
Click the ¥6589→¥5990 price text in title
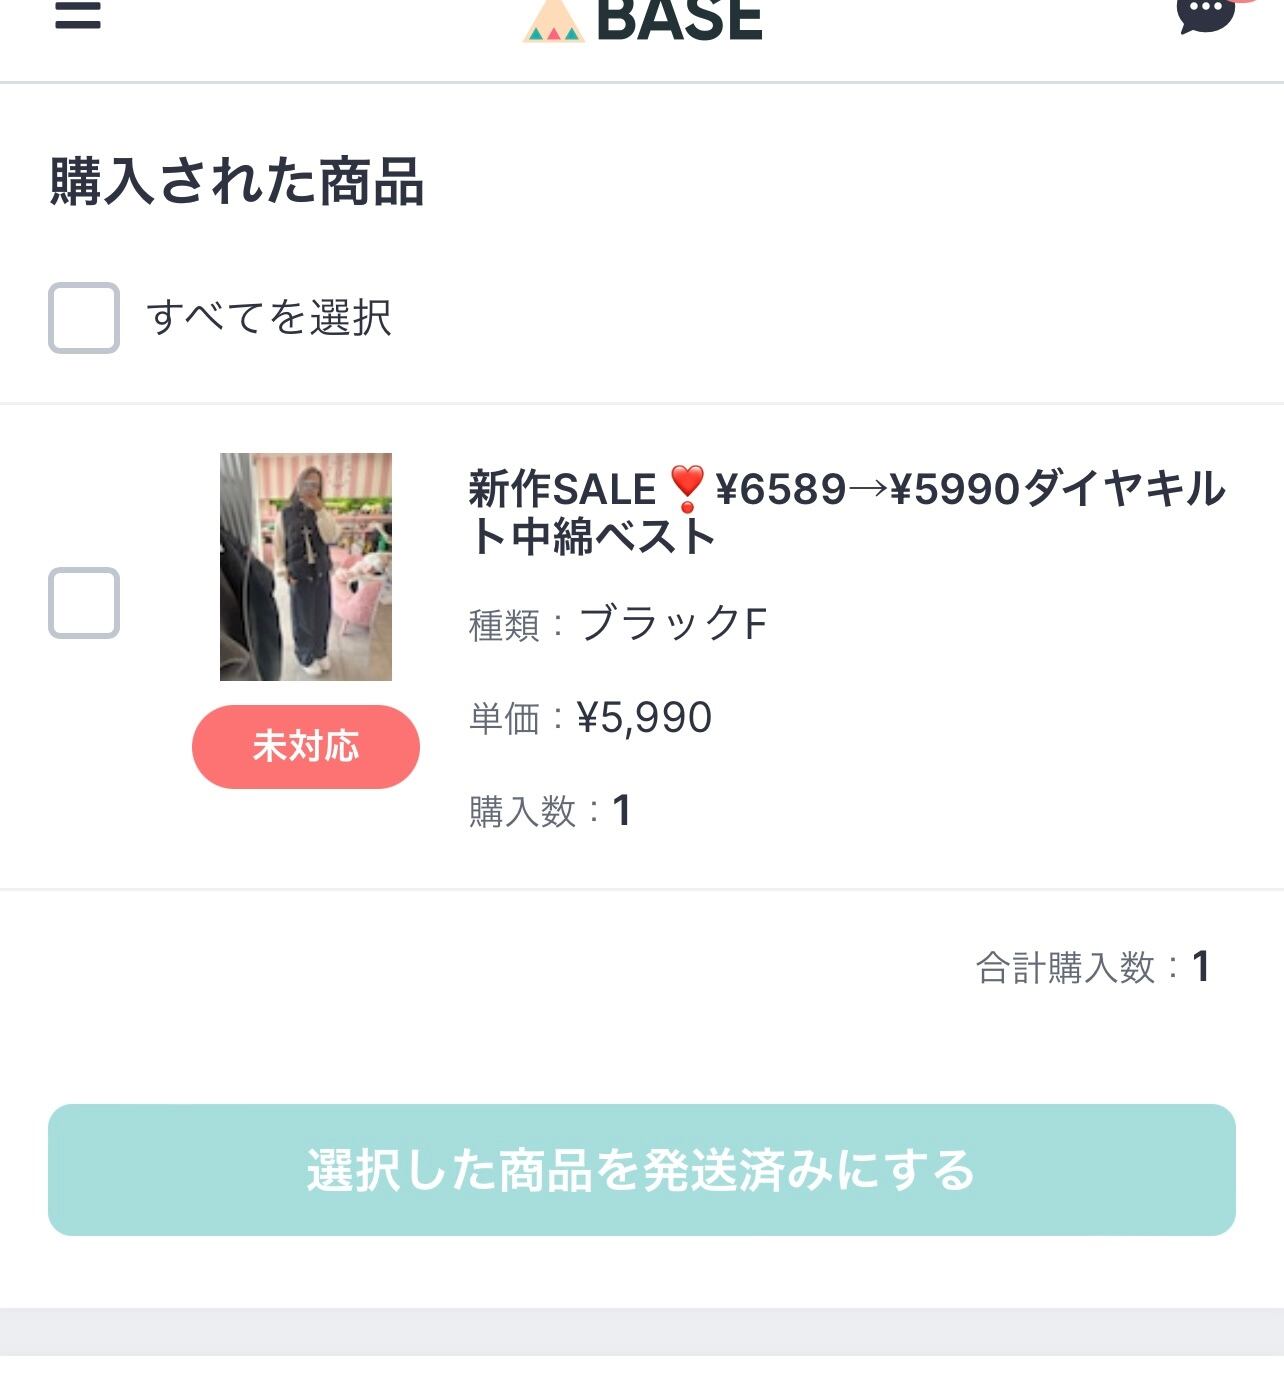[x=868, y=489]
